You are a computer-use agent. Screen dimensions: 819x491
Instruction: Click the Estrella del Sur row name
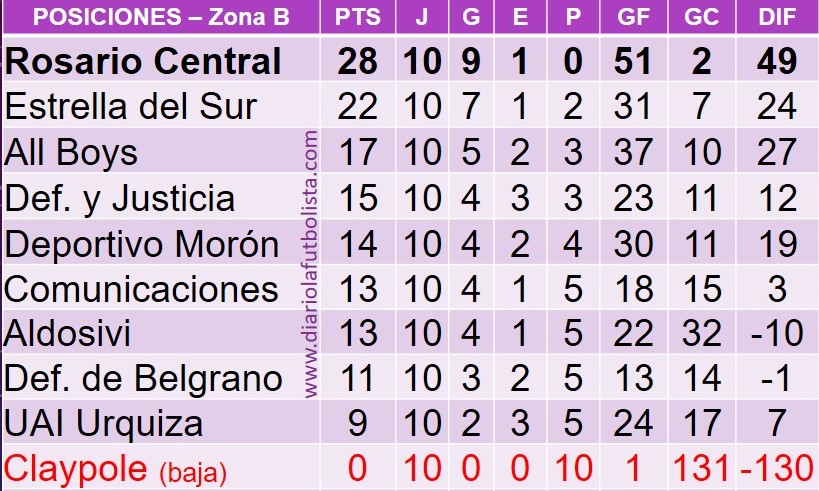(x=131, y=106)
